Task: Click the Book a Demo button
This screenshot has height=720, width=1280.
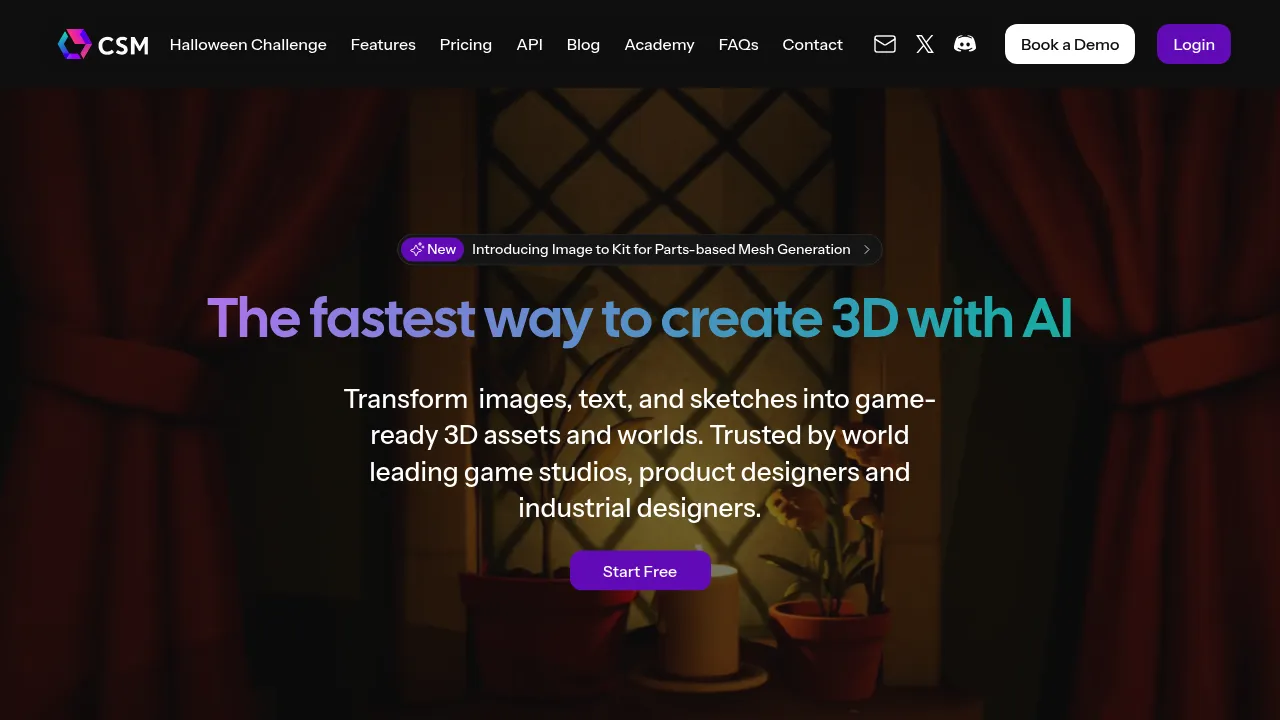Action: pos(1070,44)
